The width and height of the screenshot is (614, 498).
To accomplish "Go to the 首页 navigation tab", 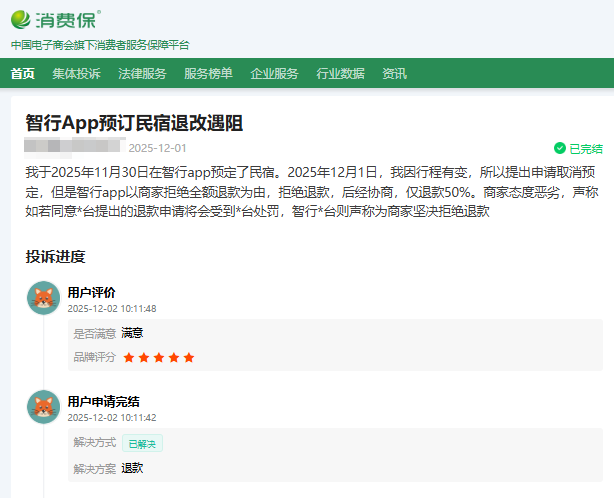I will click(x=23, y=73).
